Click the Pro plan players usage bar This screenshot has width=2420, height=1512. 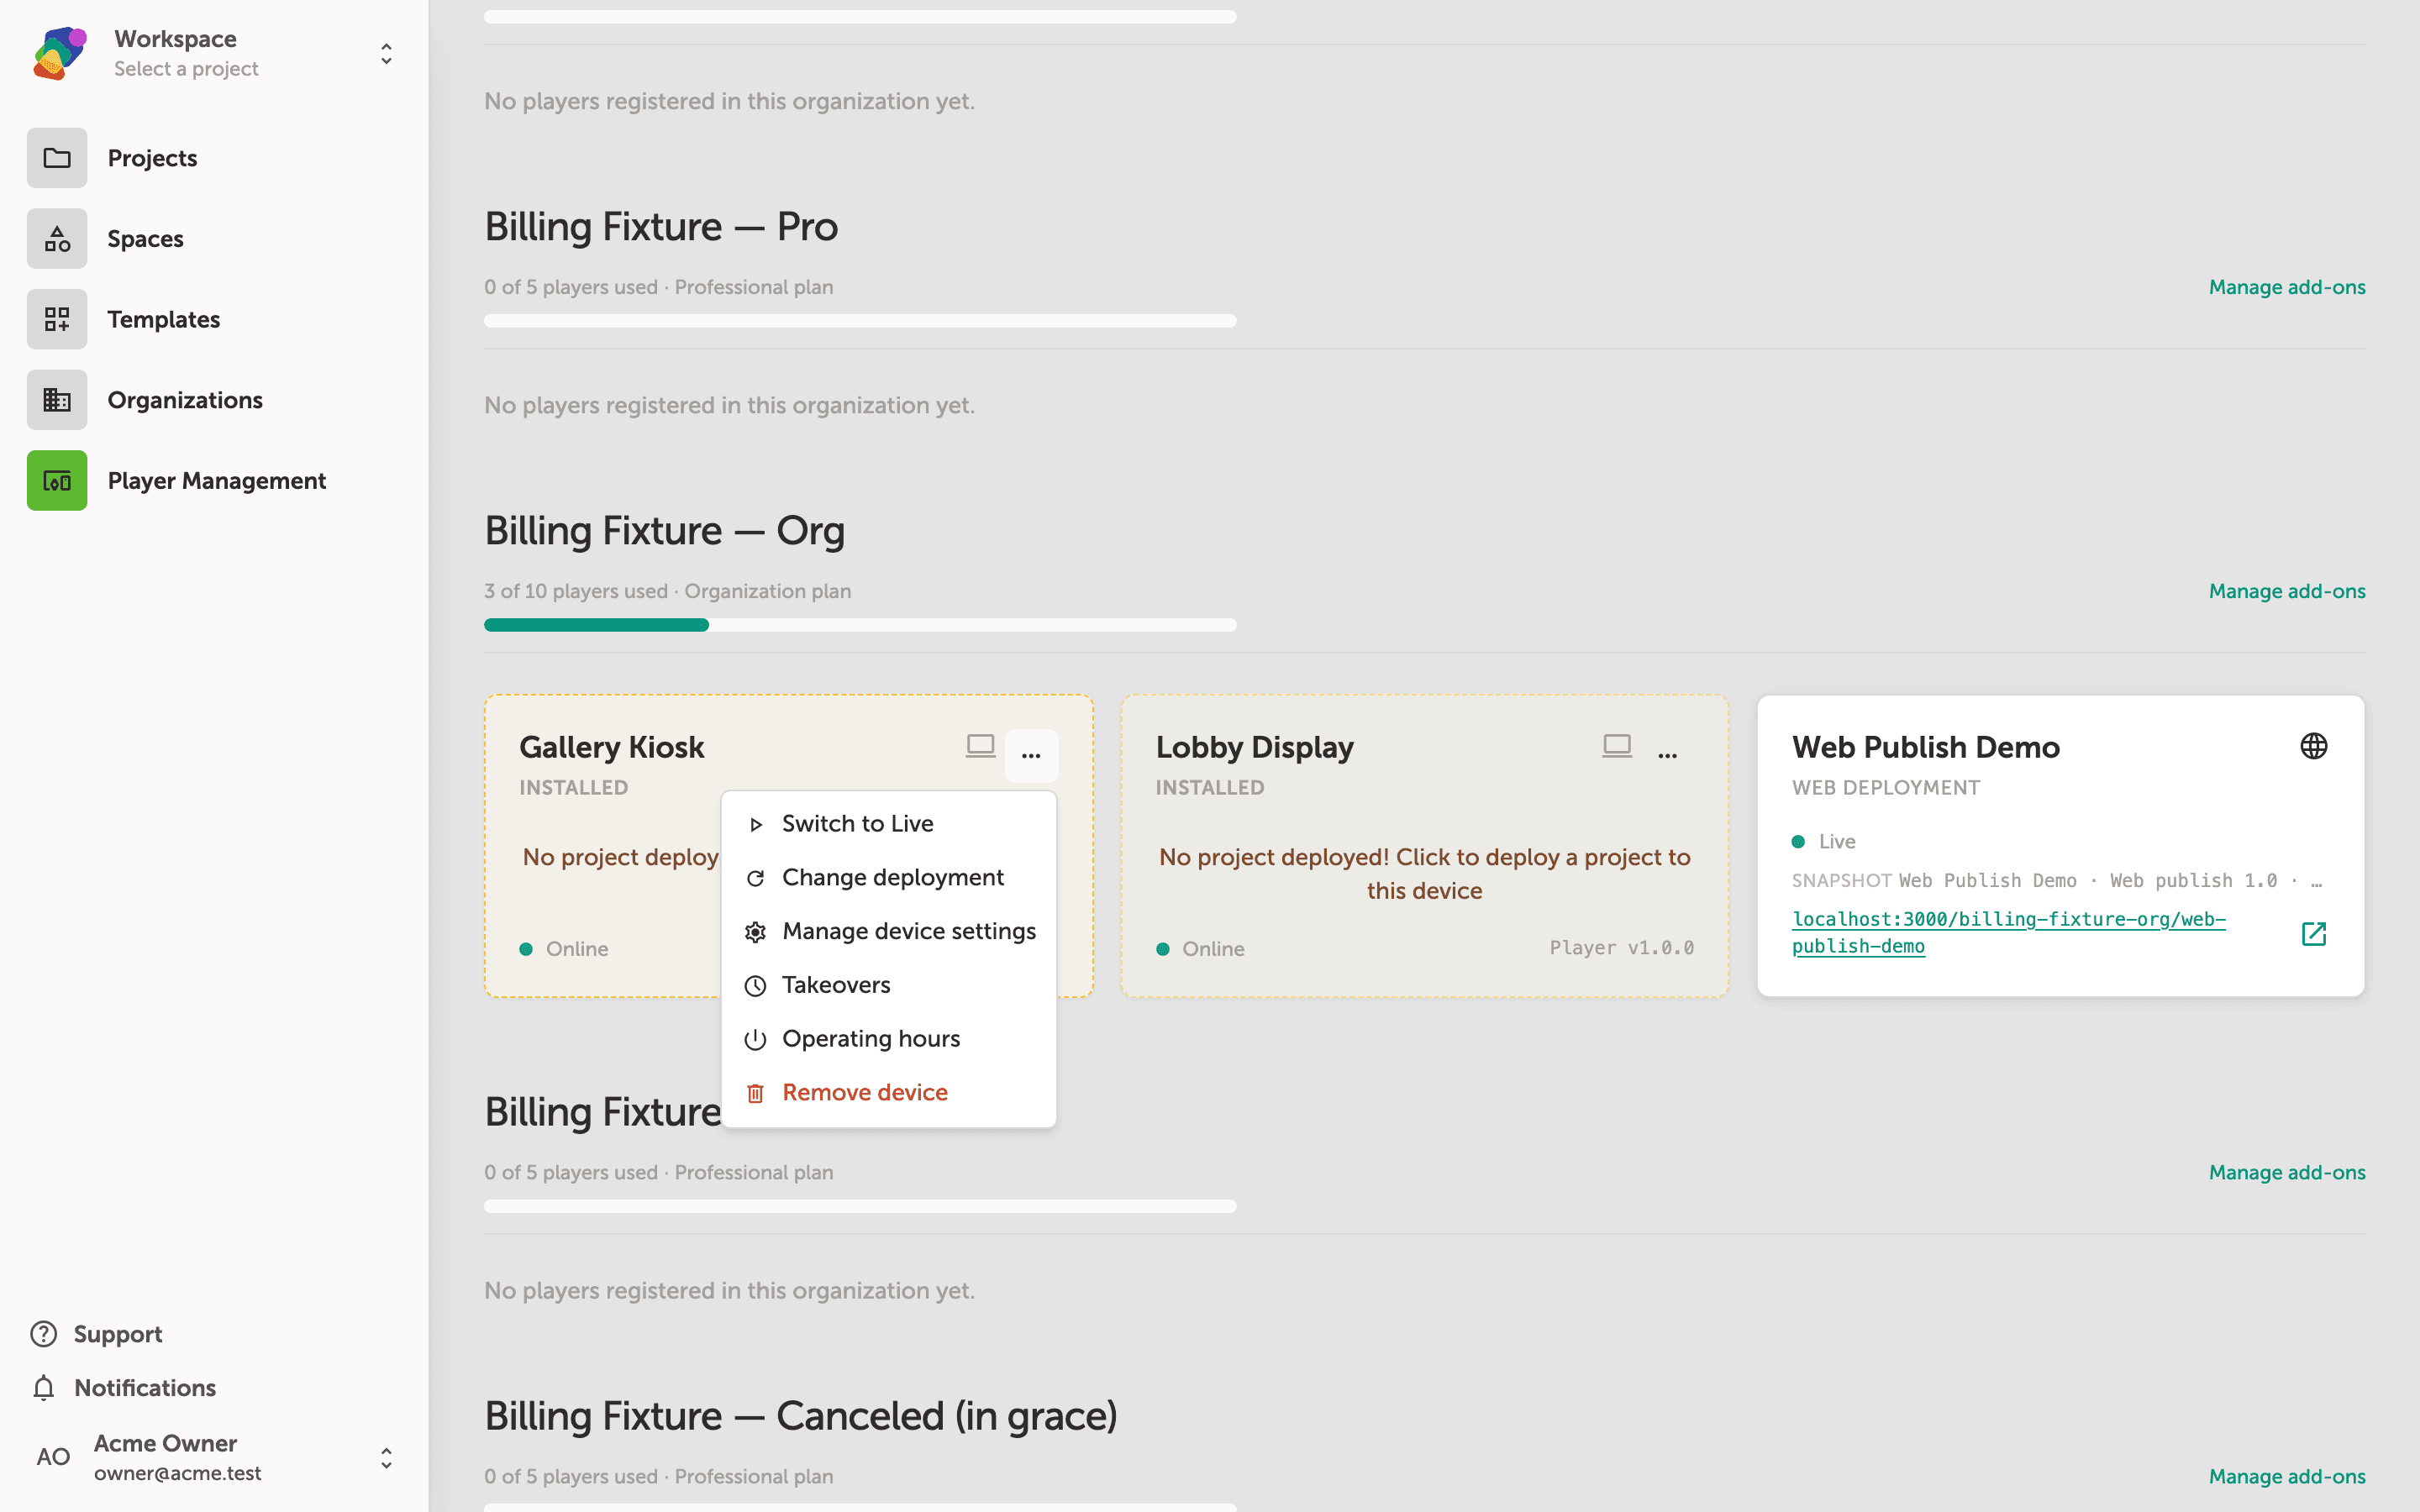[860, 321]
